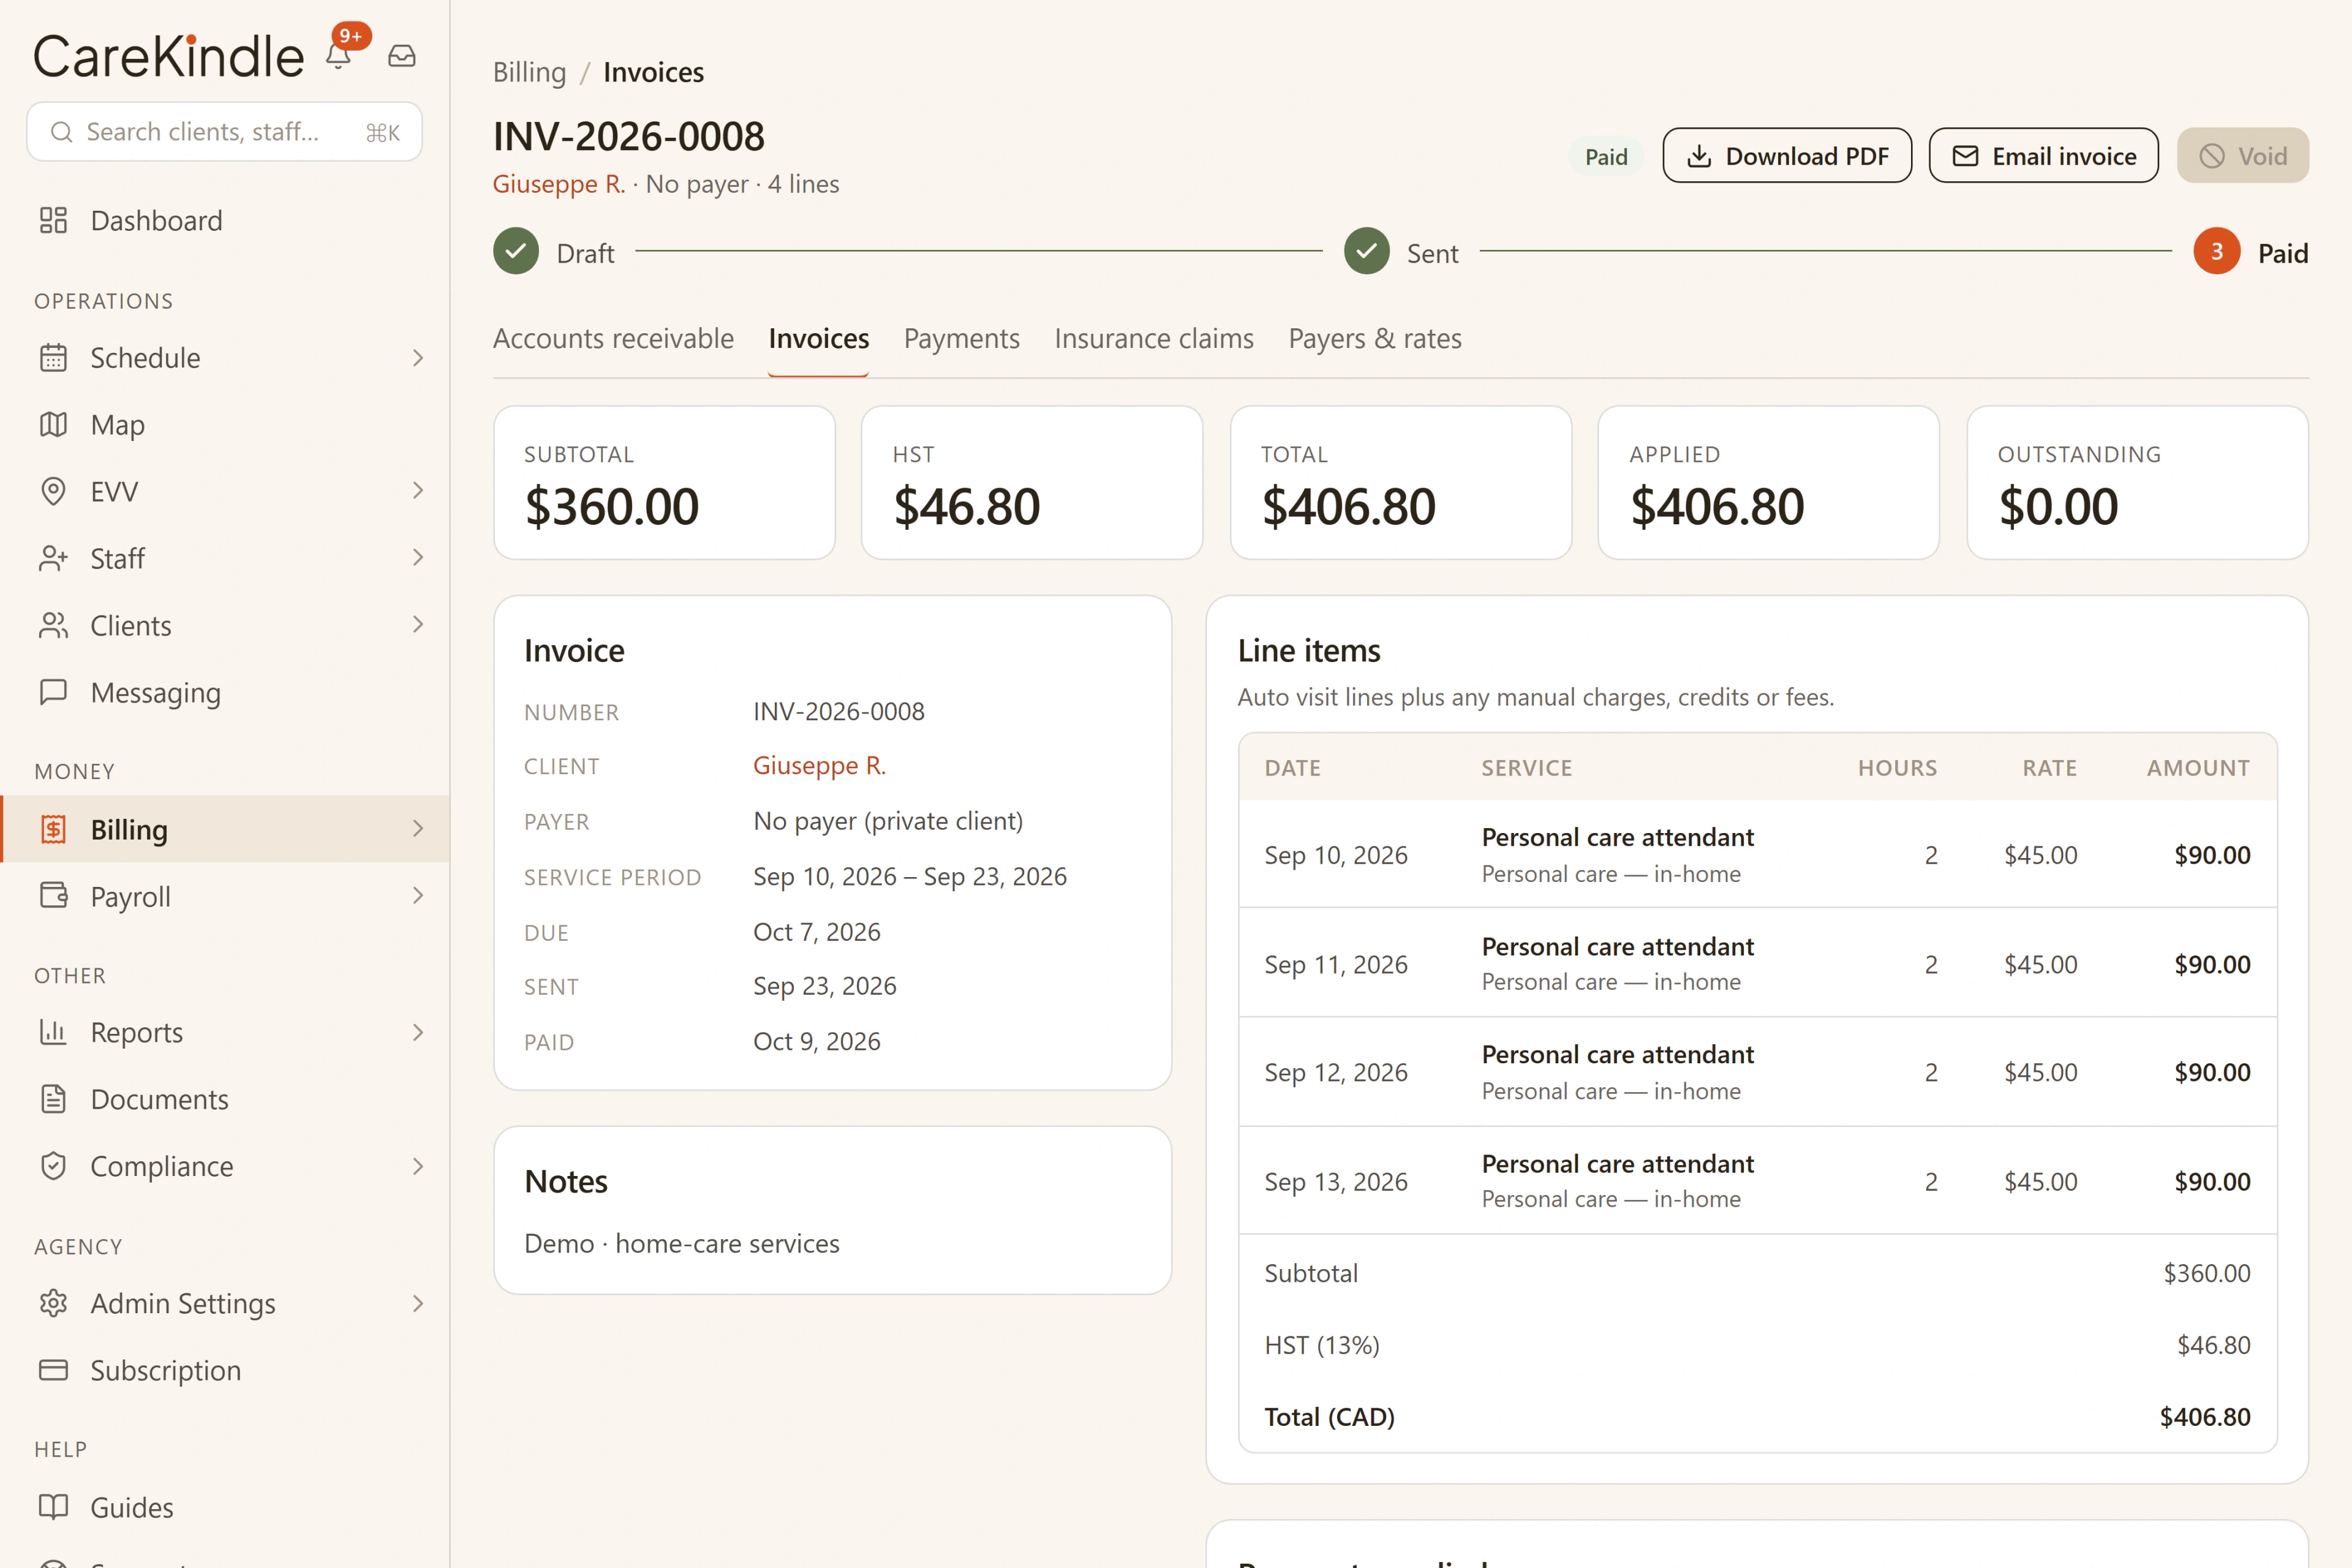Click the Guides book icon
The image size is (2352, 1568).
53,1507
